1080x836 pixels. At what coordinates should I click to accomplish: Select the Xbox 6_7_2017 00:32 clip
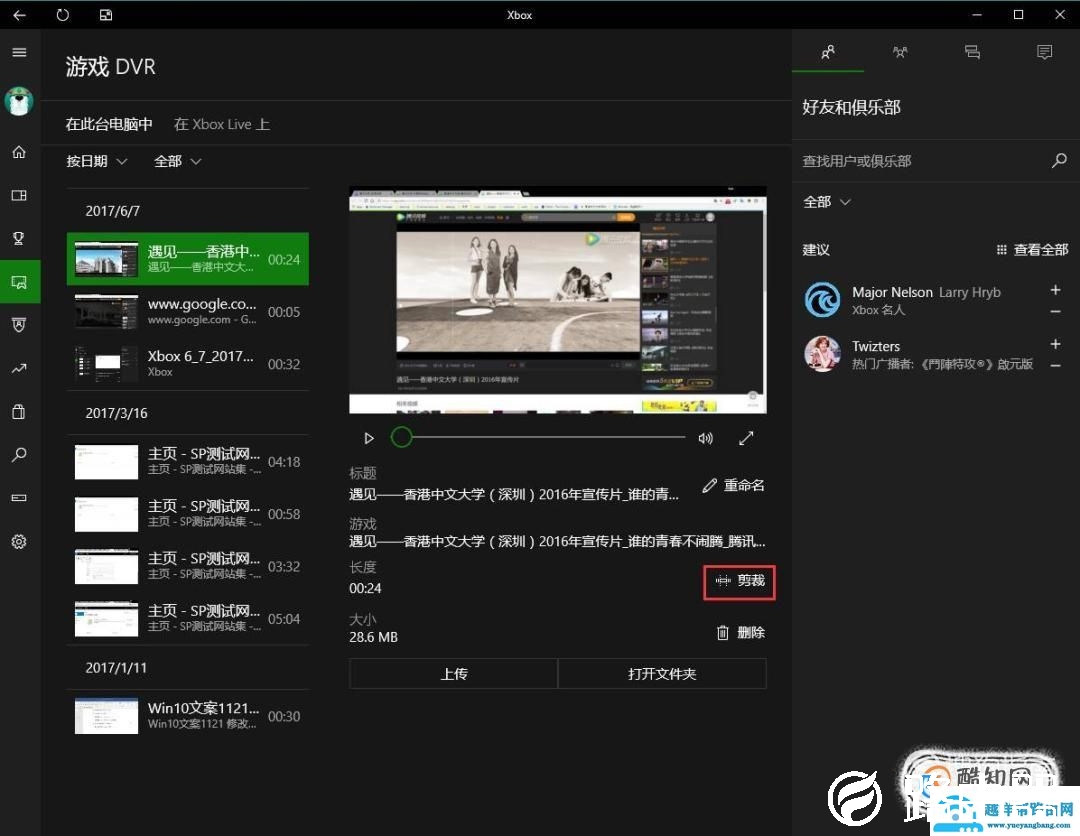coord(187,364)
